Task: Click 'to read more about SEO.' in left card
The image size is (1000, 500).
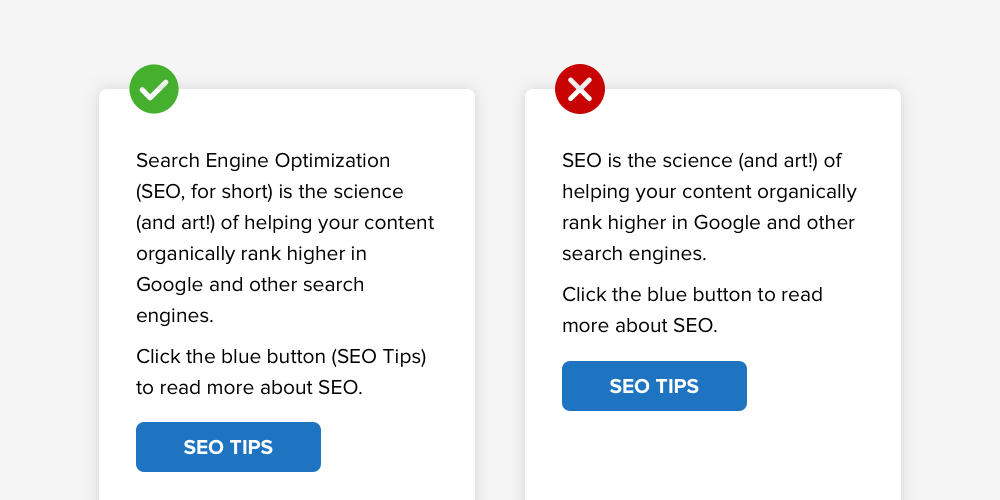Action: click(x=249, y=387)
